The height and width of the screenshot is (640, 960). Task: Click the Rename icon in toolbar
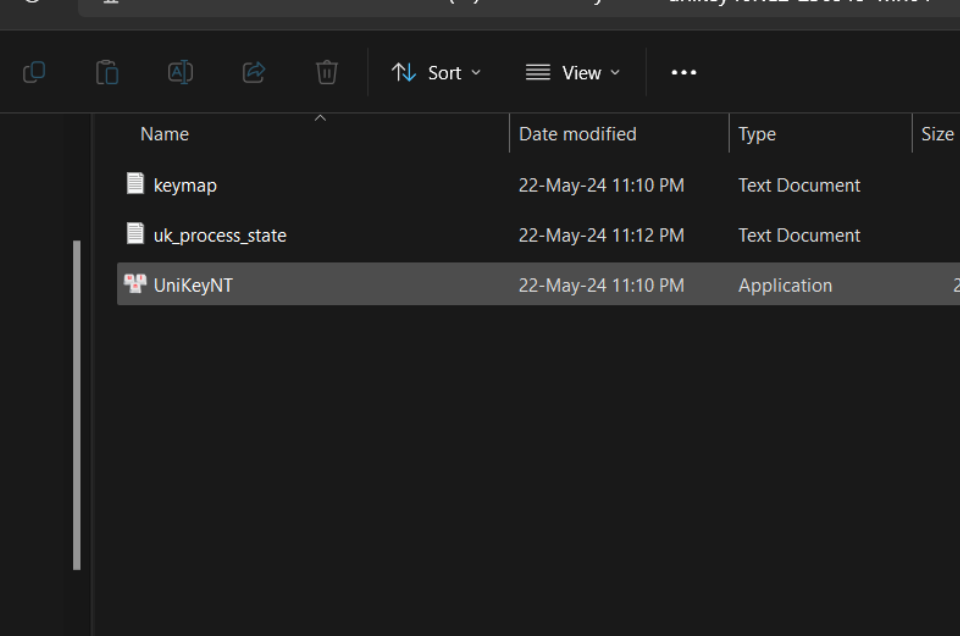pyautogui.click(x=180, y=72)
